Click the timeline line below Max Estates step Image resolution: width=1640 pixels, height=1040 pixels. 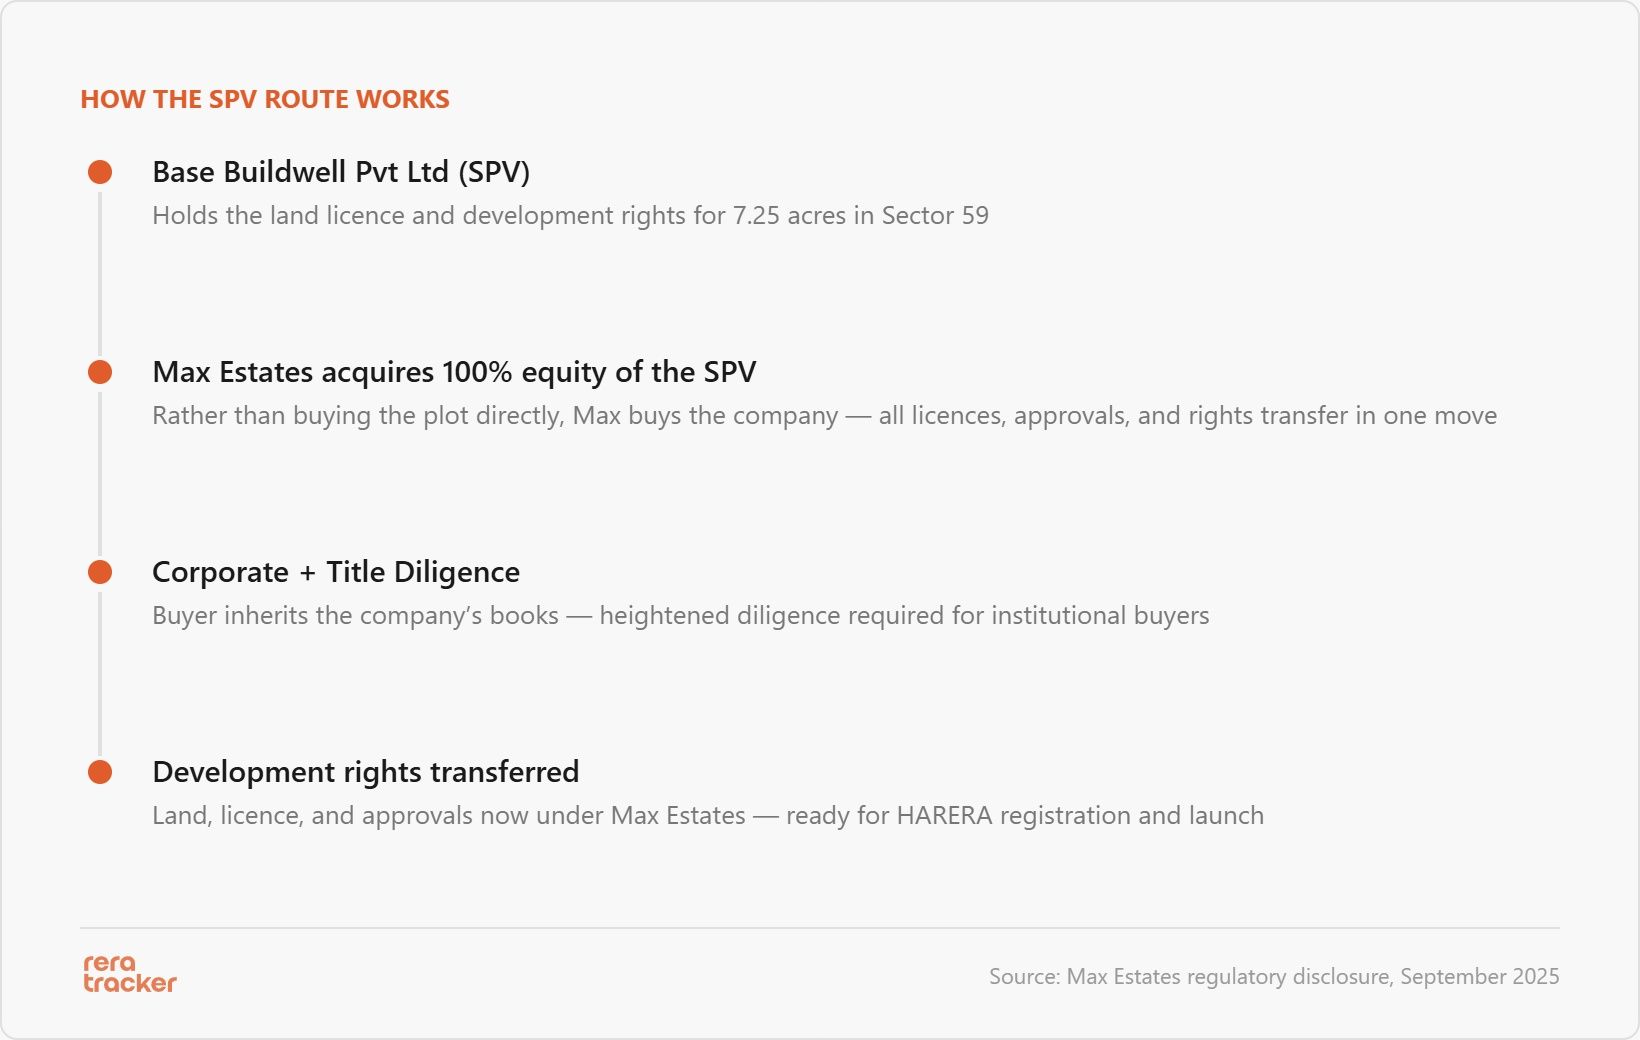pos(100,472)
